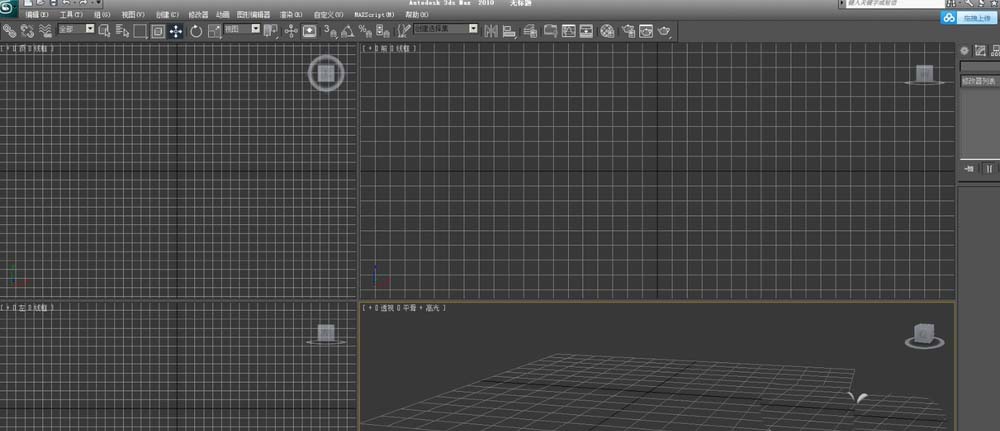Click the Mirror tool icon
The height and width of the screenshot is (431, 1000).
(491, 31)
